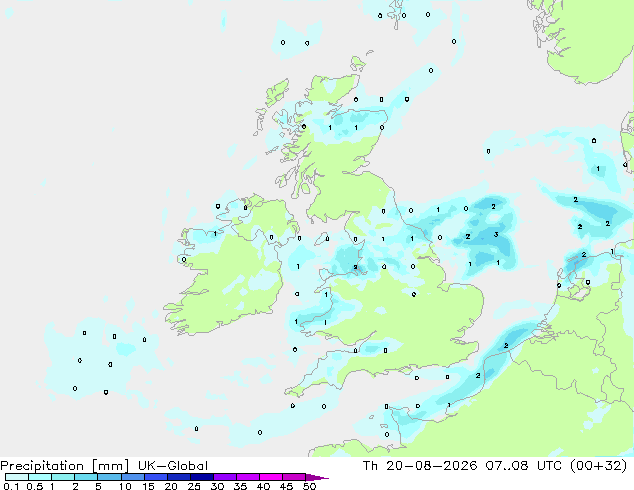This screenshot has width=634, height=490.
Task: Select the "35" legend scale label
Action: pos(240,486)
